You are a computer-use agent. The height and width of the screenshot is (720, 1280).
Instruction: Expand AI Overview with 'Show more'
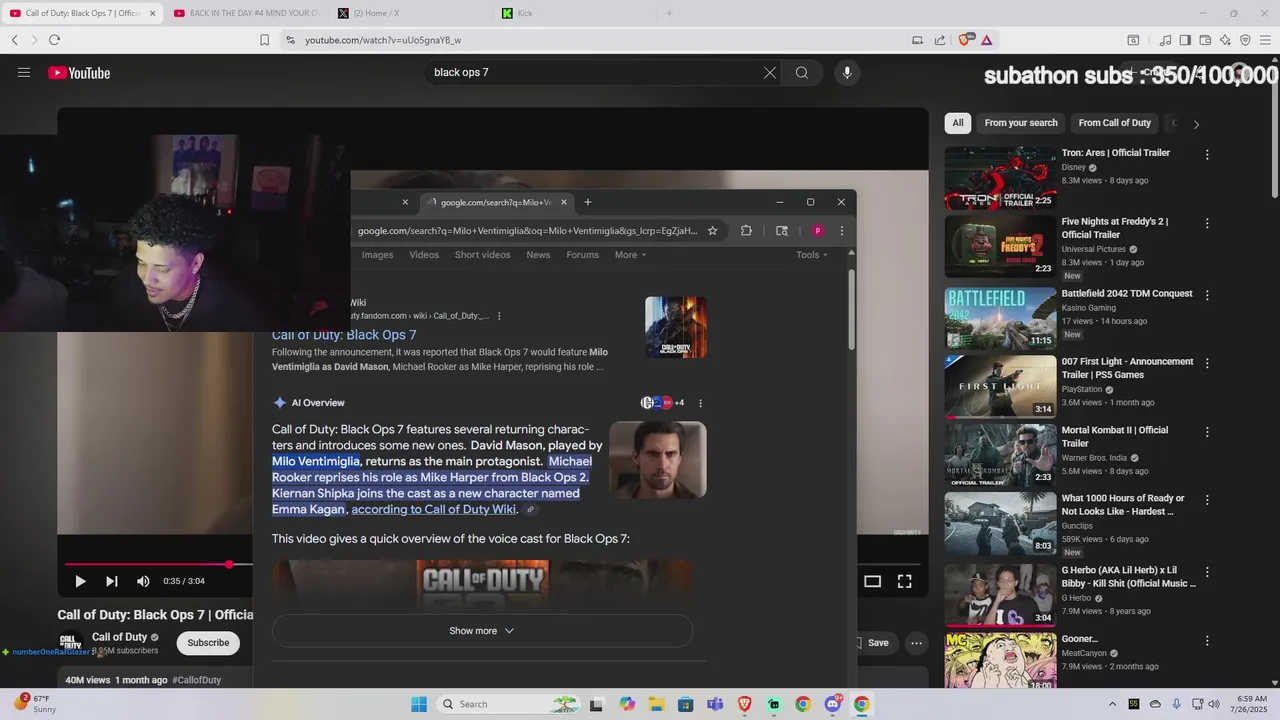click(482, 631)
